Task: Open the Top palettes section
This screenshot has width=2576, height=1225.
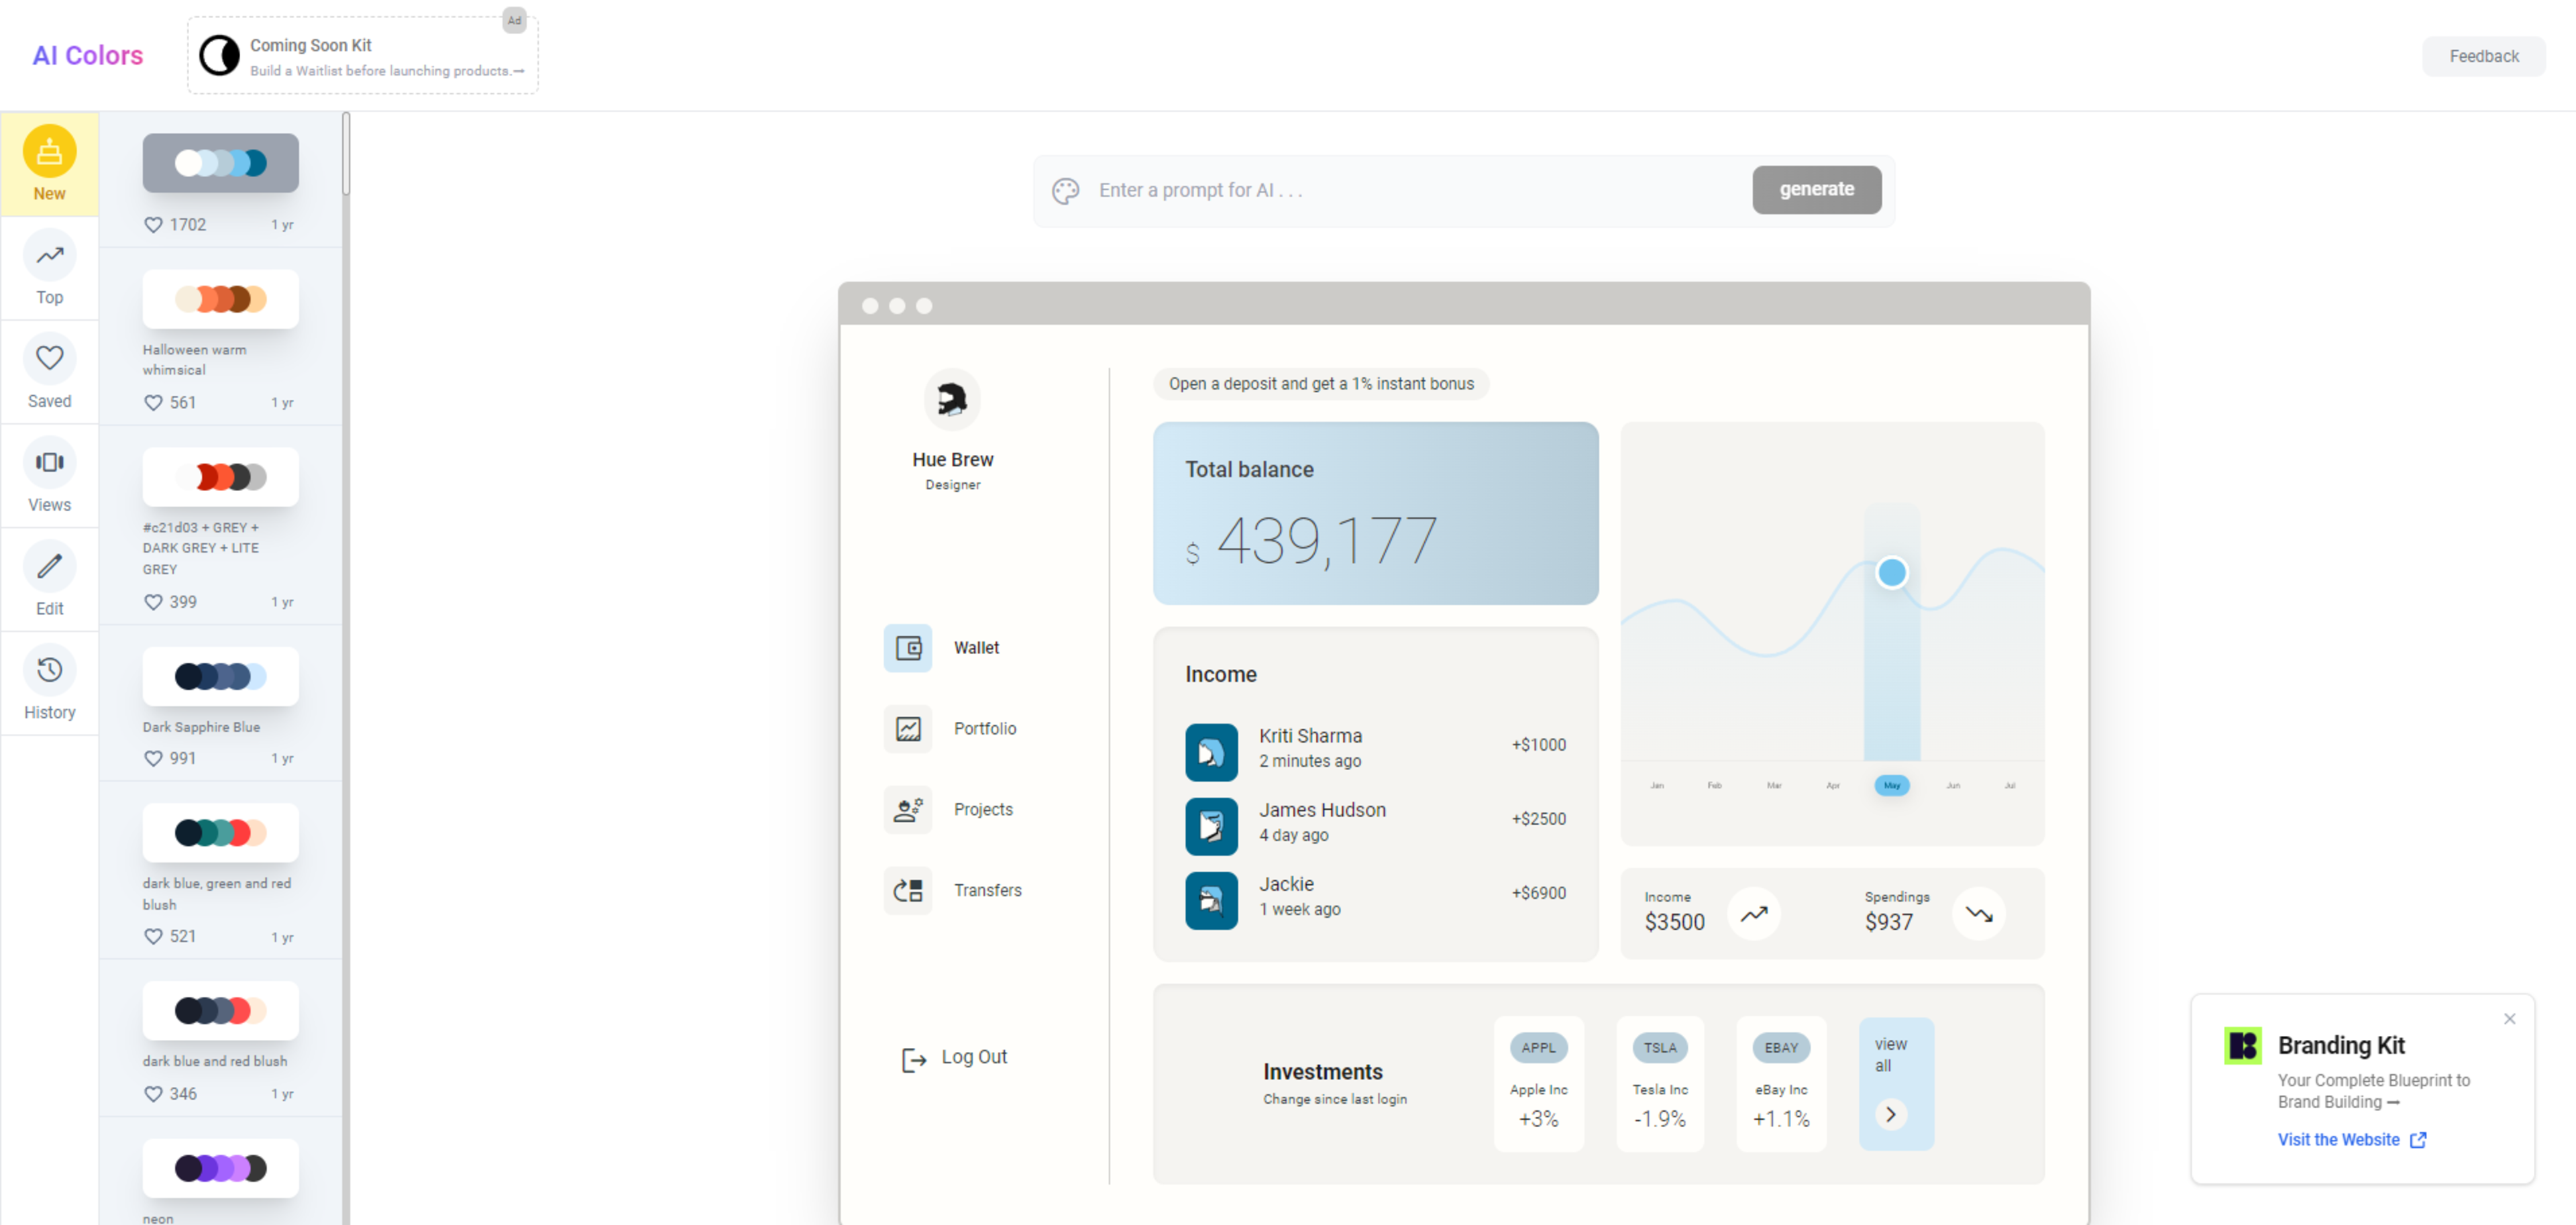Action: click(49, 268)
